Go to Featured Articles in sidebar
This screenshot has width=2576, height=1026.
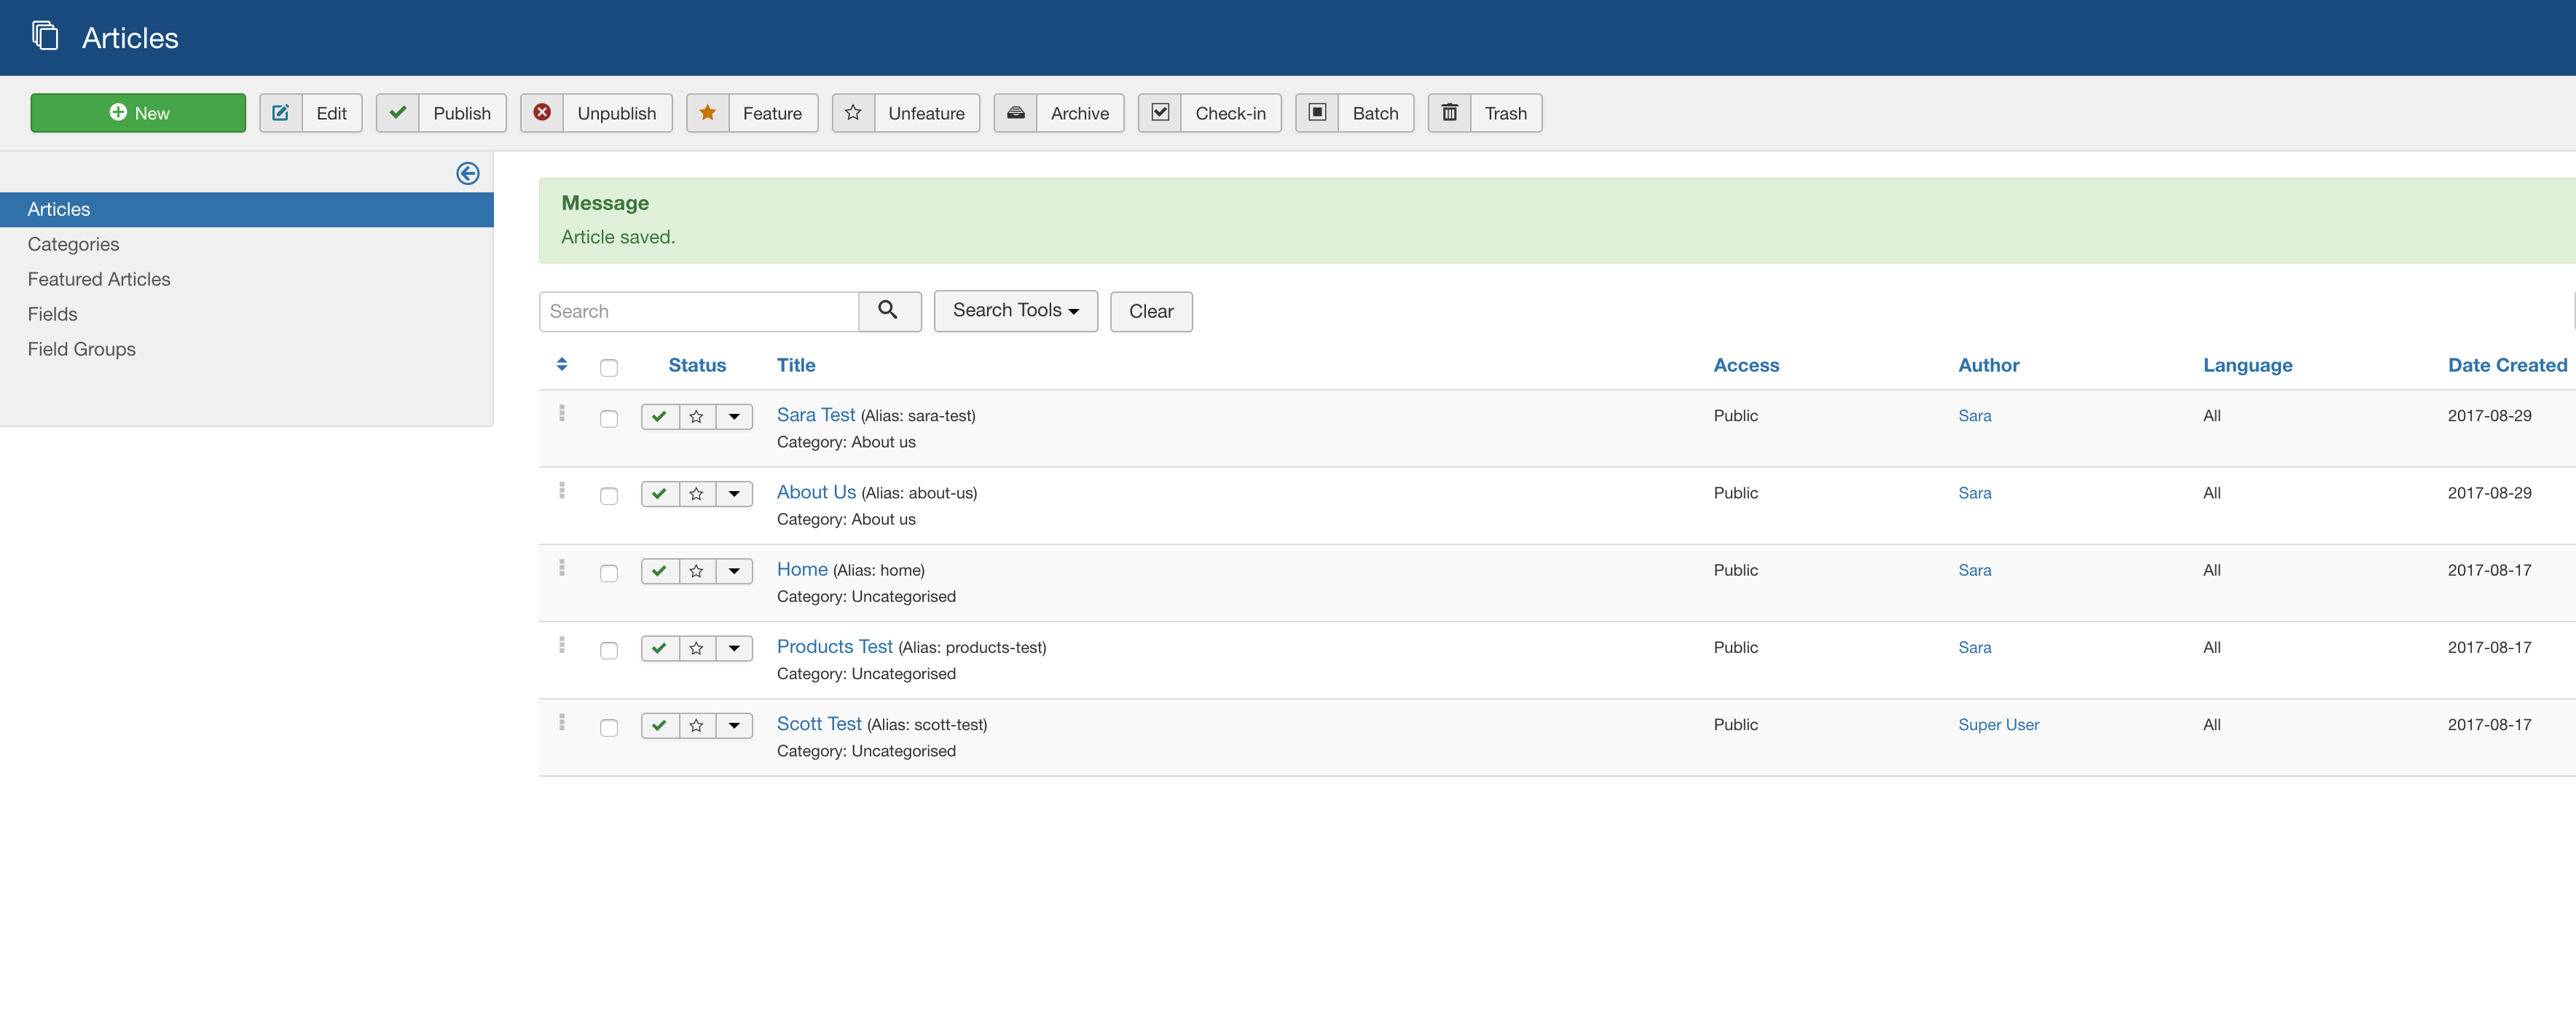(x=99, y=279)
